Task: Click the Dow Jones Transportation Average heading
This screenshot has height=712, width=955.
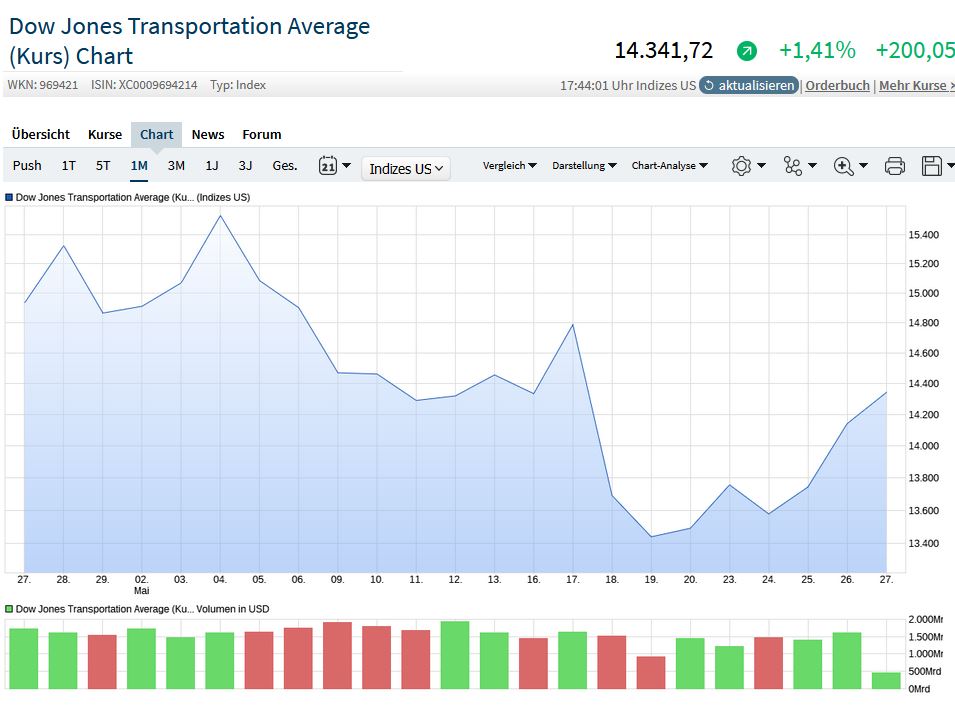Action: tap(189, 41)
